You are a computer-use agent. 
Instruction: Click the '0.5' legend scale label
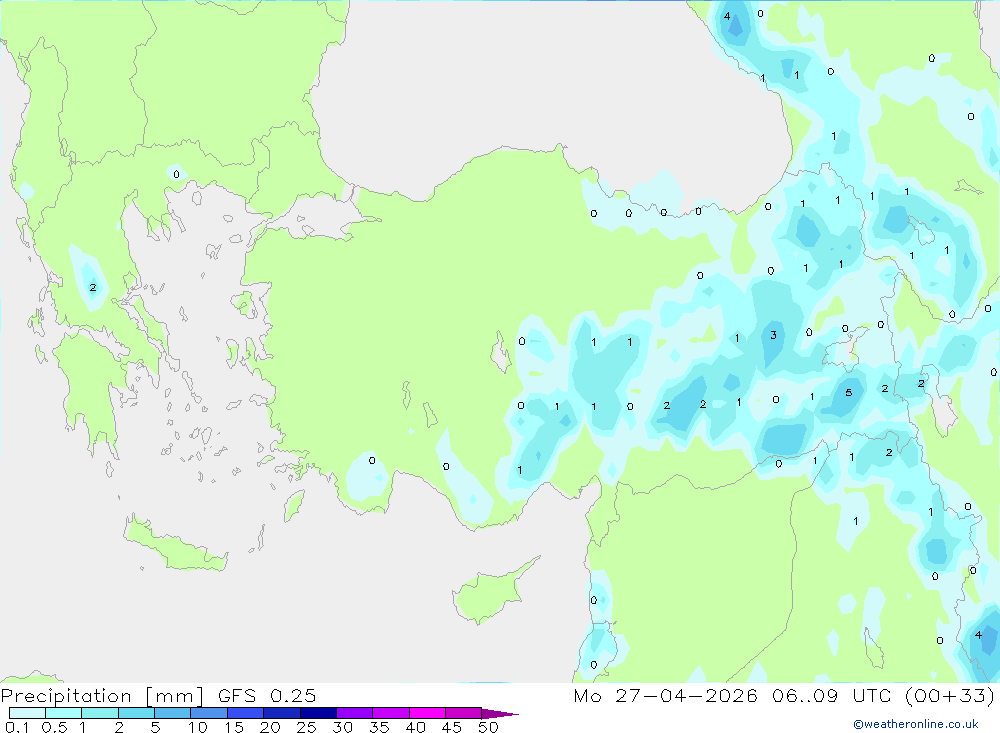[54, 727]
